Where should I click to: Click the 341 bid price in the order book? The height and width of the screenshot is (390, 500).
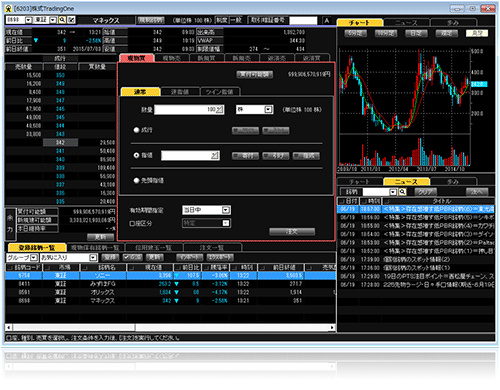tap(60, 151)
